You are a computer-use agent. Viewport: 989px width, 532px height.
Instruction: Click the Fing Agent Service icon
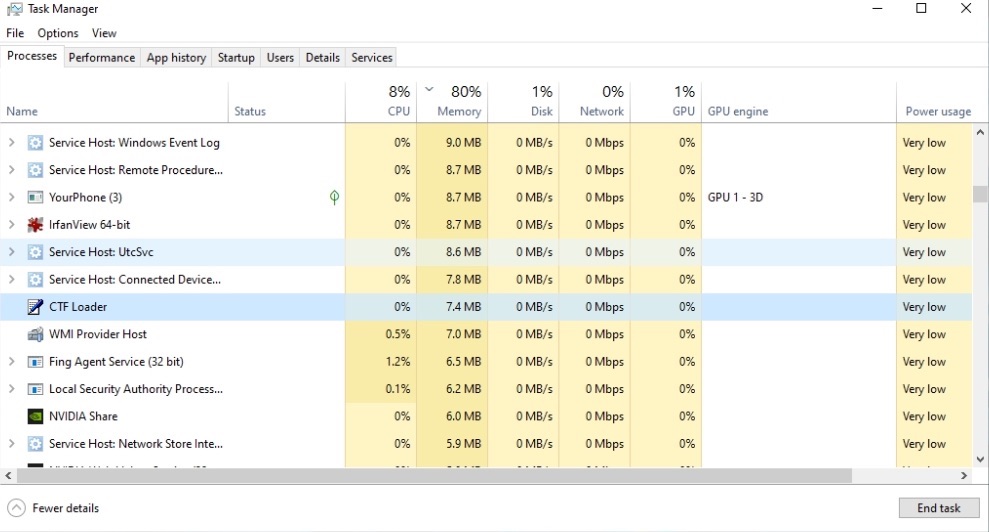click(36, 362)
